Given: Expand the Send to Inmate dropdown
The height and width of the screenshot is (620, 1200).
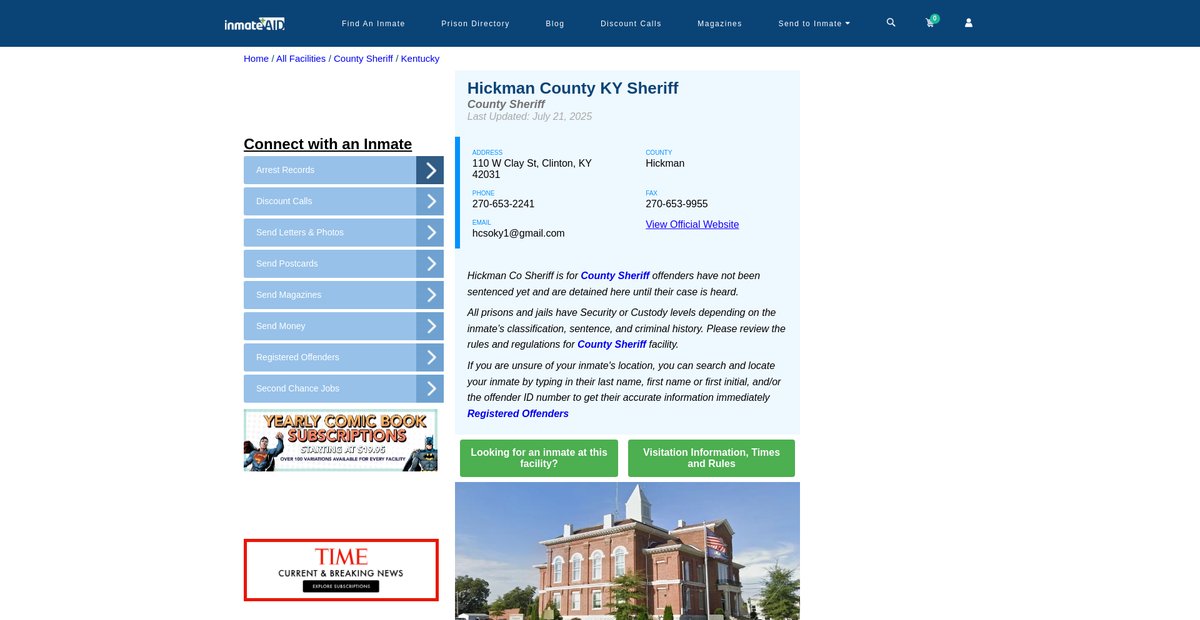Looking at the screenshot, I should [x=814, y=23].
